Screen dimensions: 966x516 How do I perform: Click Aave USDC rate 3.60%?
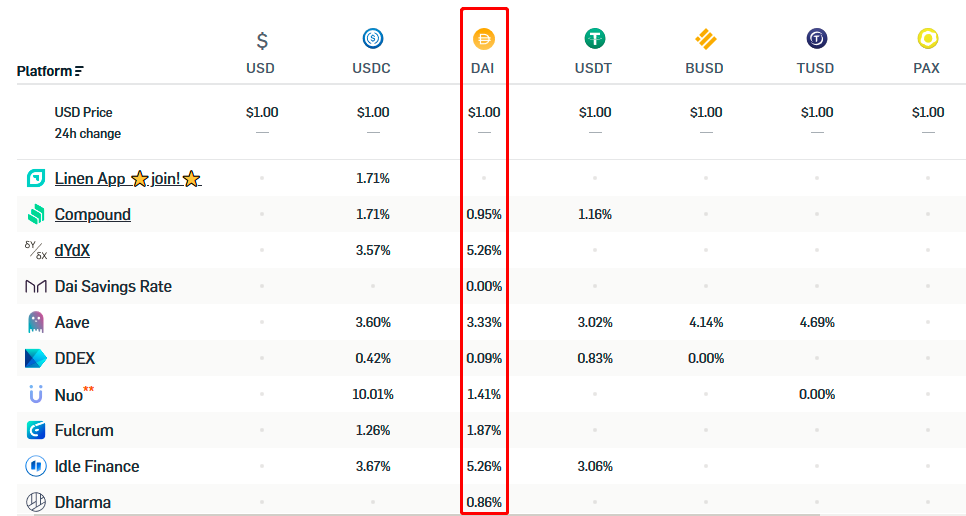tap(373, 322)
